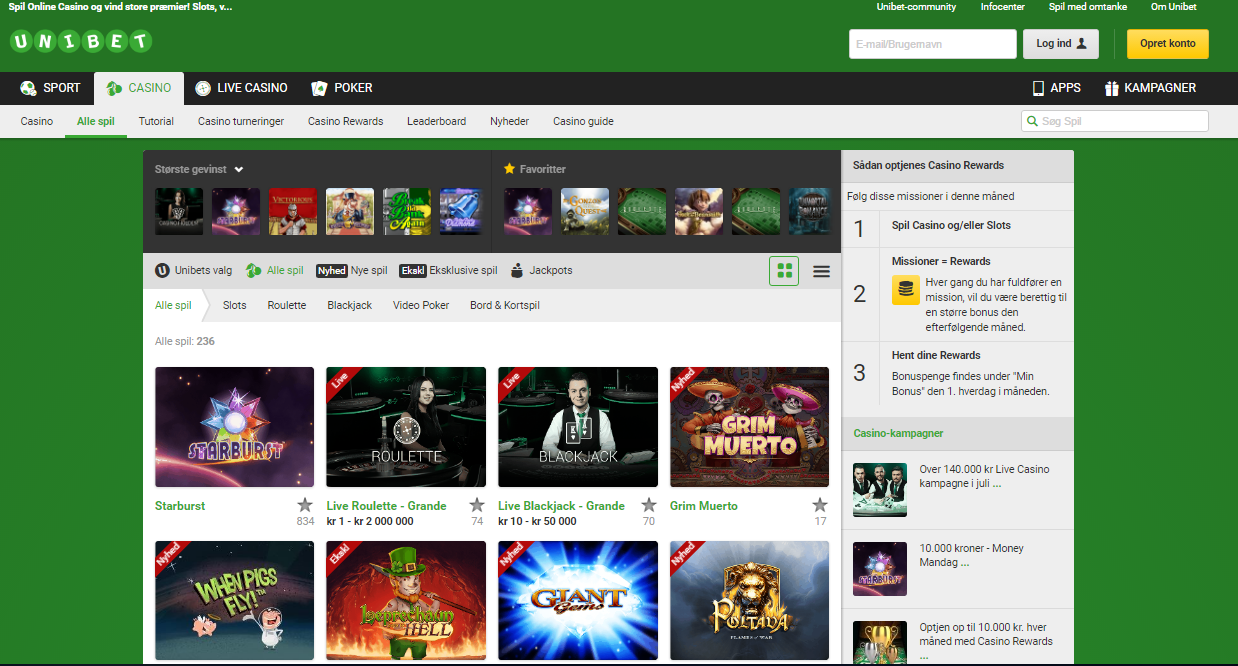Click the Log ind button
Screen dimensions: 1238x666
point(1060,44)
